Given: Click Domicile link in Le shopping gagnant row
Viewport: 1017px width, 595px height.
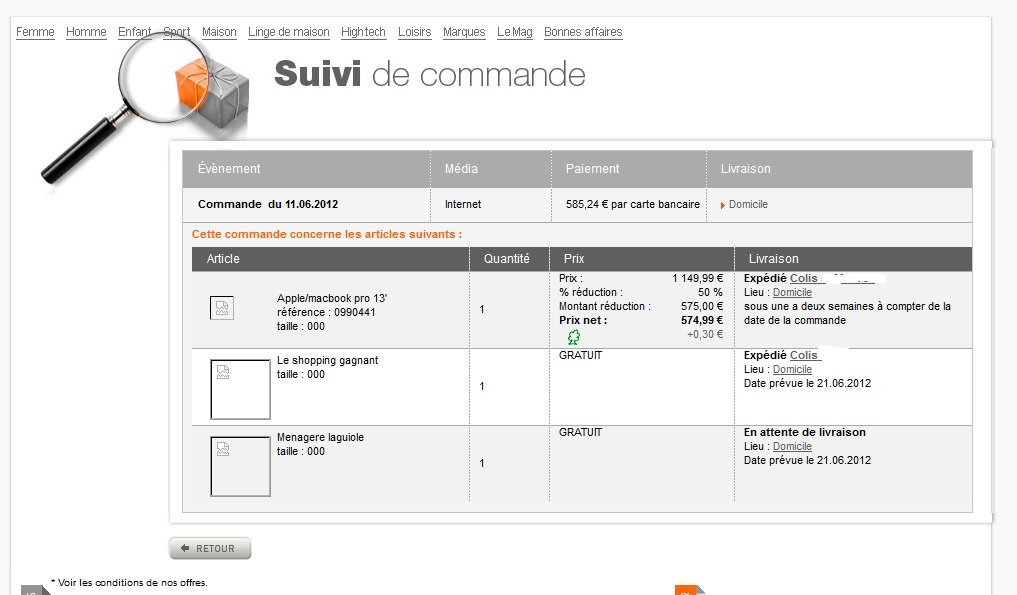Looking at the screenshot, I should pos(792,369).
